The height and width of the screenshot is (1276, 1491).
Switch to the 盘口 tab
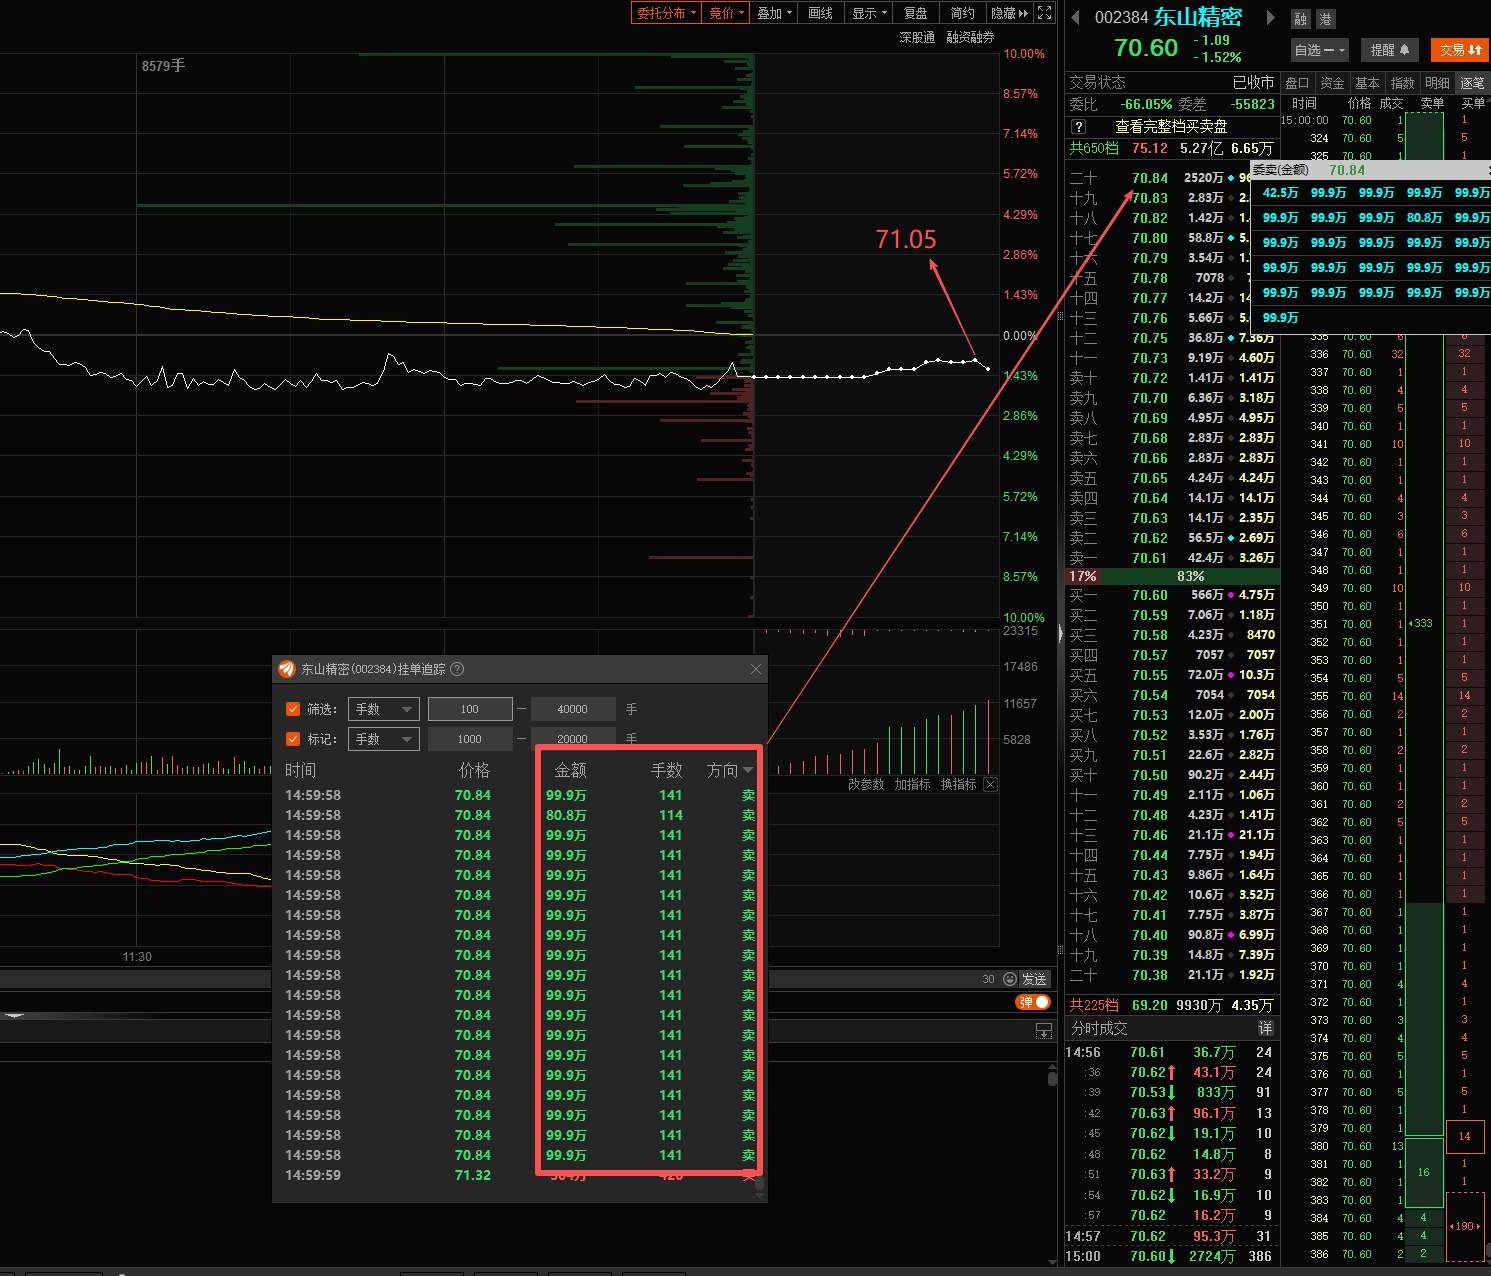(1297, 83)
